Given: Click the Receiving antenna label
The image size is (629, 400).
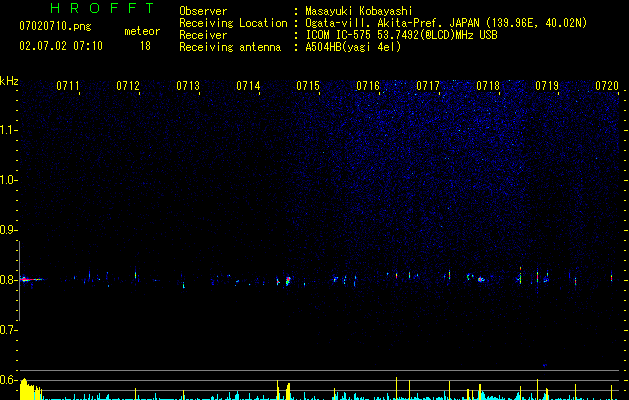Looking at the screenshot, I should point(230,47).
